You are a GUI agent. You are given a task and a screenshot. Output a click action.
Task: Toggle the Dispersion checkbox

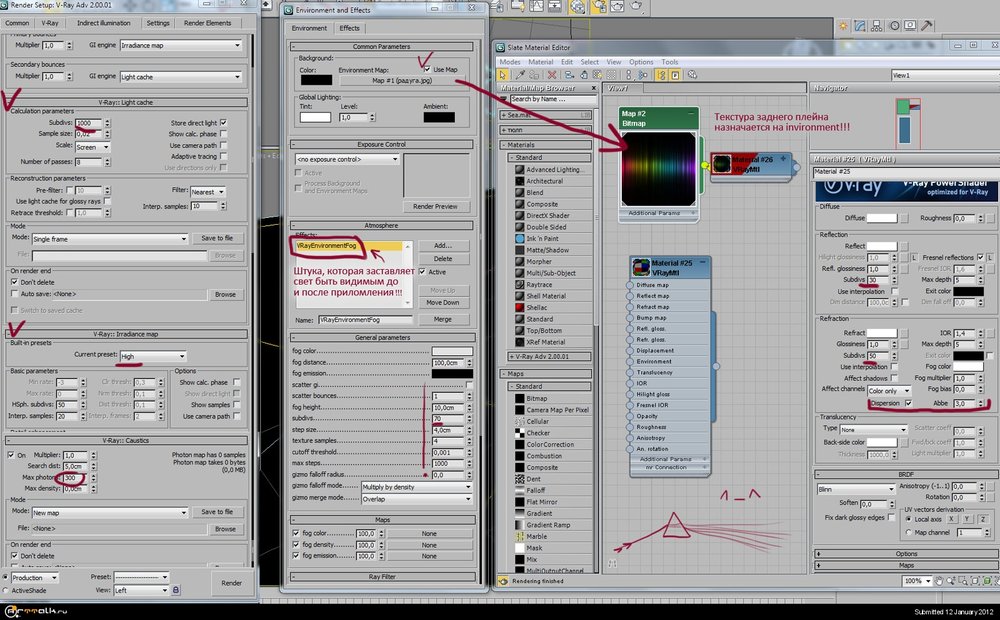click(908, 403)
